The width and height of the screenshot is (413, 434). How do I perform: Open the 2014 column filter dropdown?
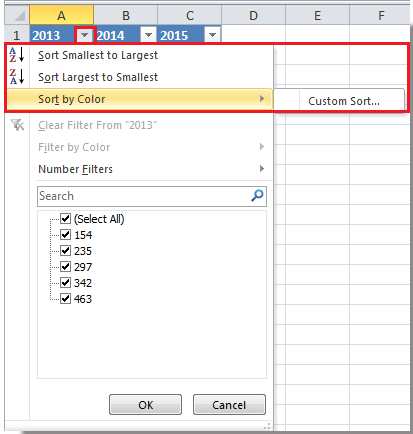[x=149, y=35]
